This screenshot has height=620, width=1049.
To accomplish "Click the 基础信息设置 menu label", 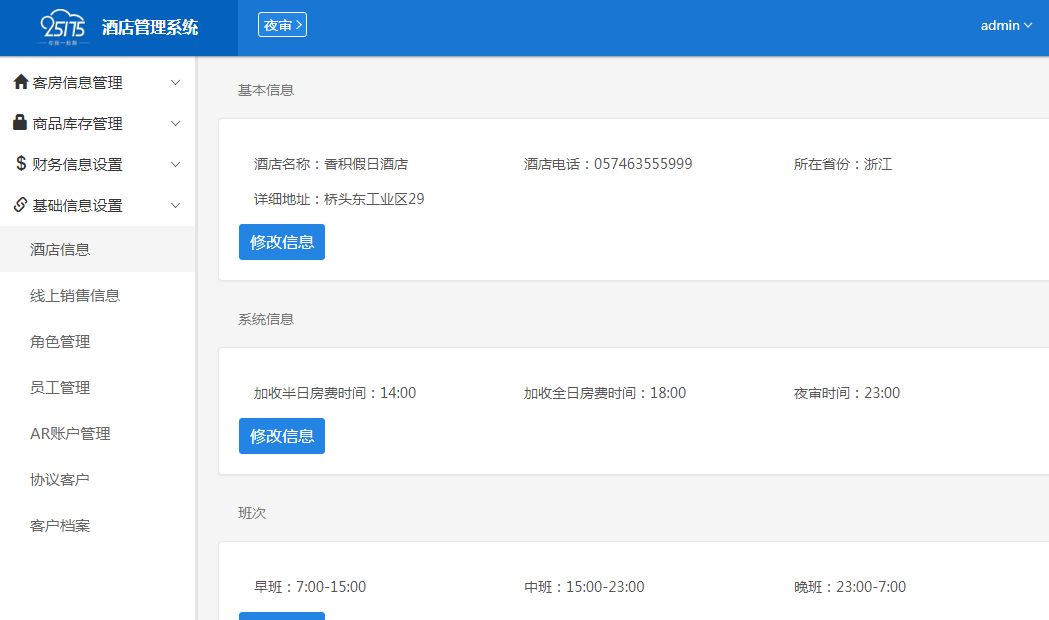I will pyautogui.click(x=78, y=205).
